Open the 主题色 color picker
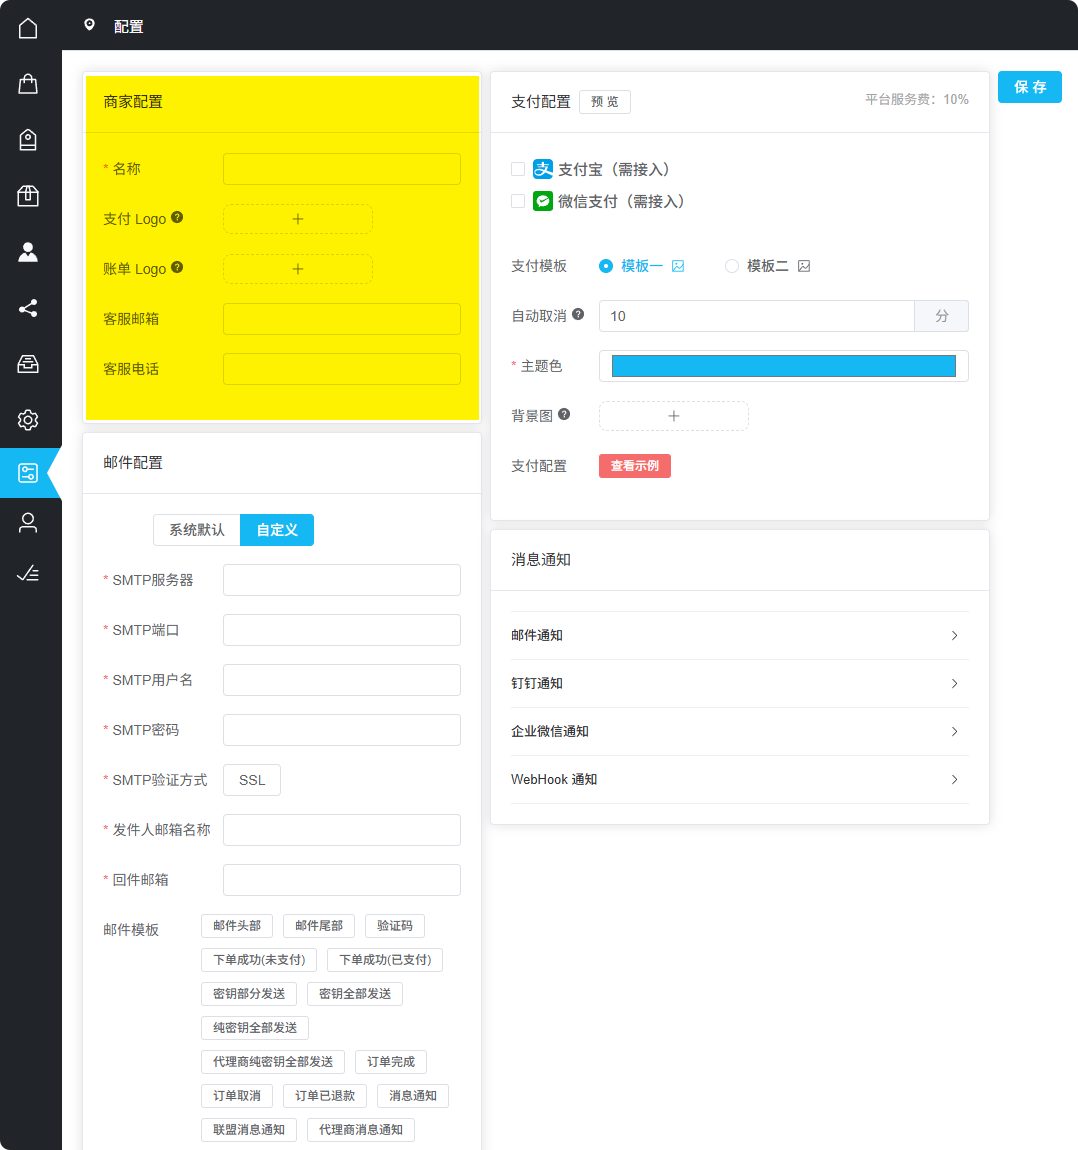The height and width of the screenshot is (1150, 1078). tap(783, 366)
